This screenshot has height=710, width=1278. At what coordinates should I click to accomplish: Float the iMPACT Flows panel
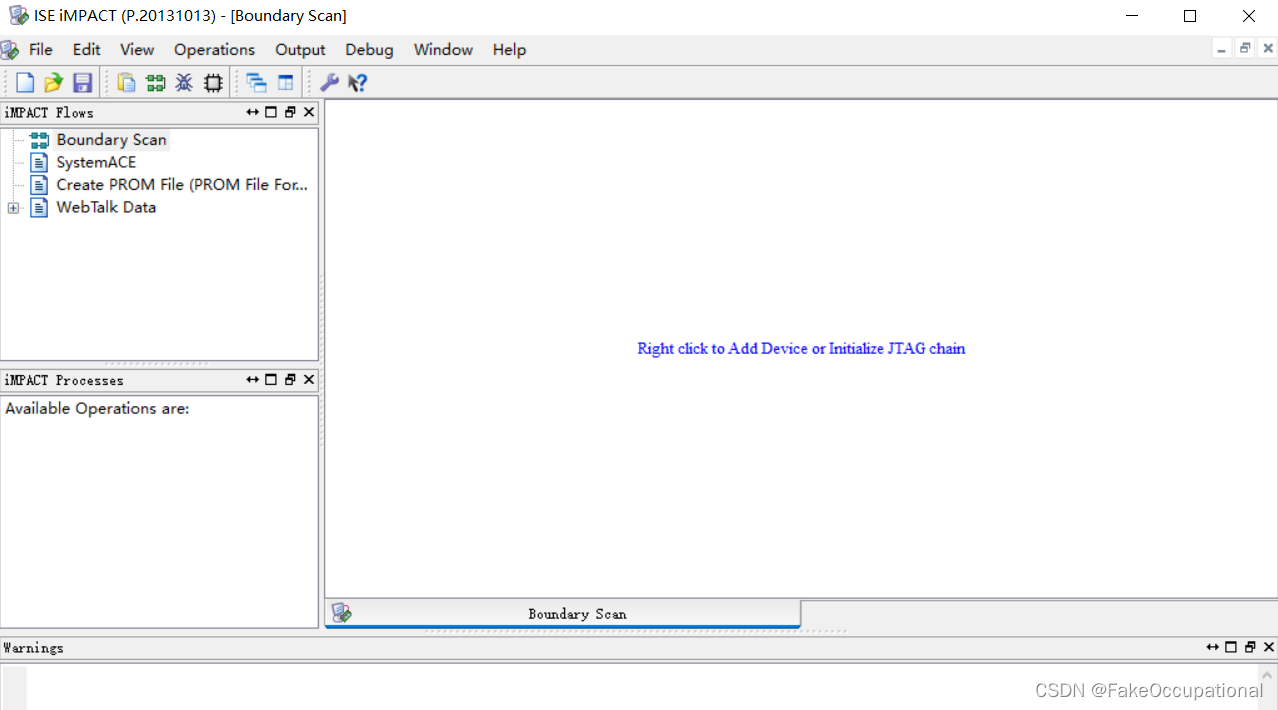tap(290, 112)
